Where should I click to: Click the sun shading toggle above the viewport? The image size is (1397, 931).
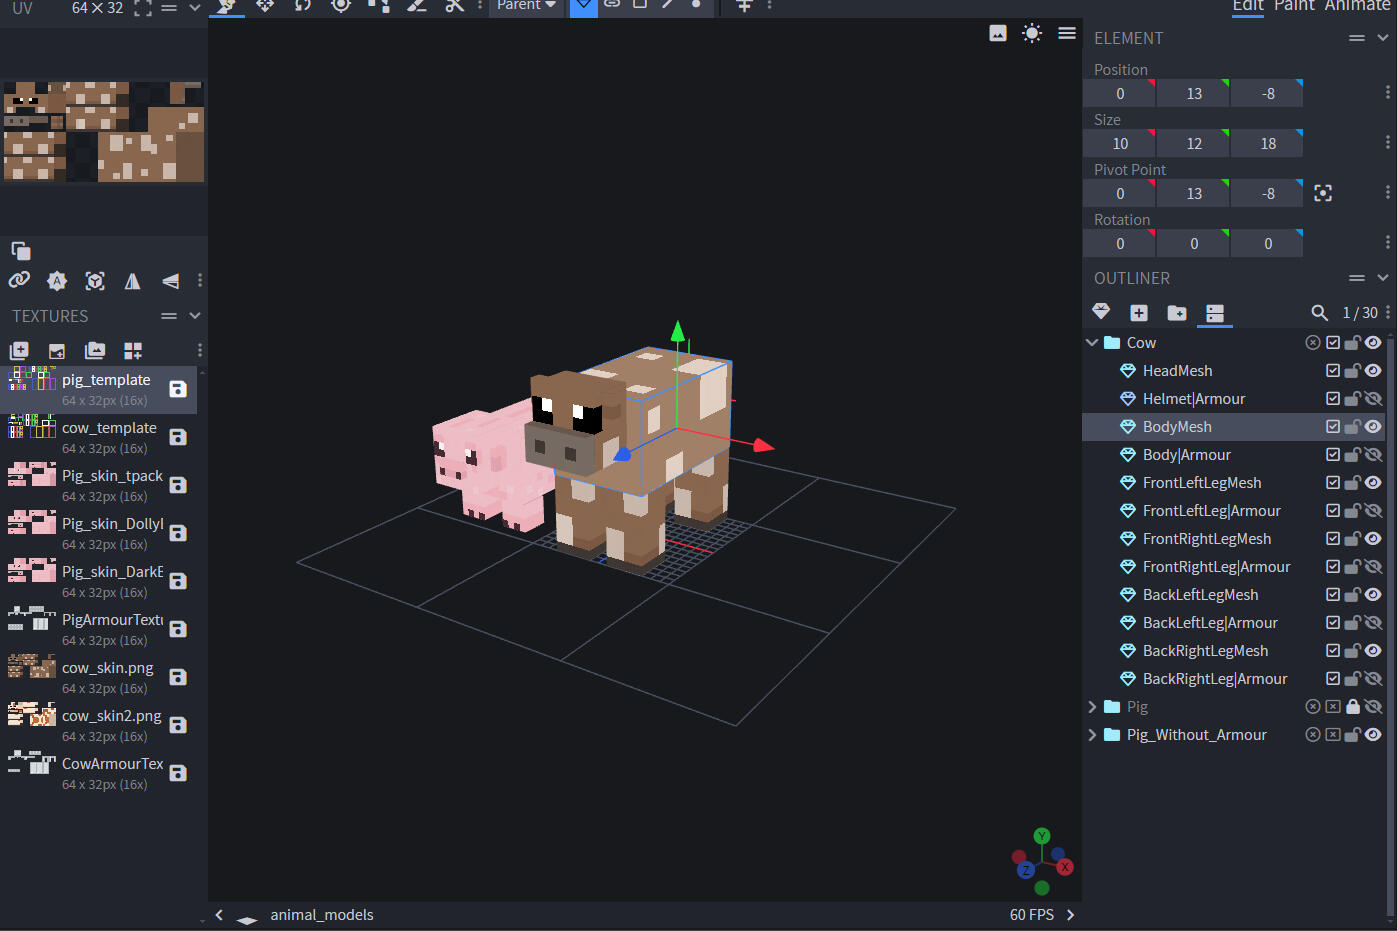tap(1031, 33)
